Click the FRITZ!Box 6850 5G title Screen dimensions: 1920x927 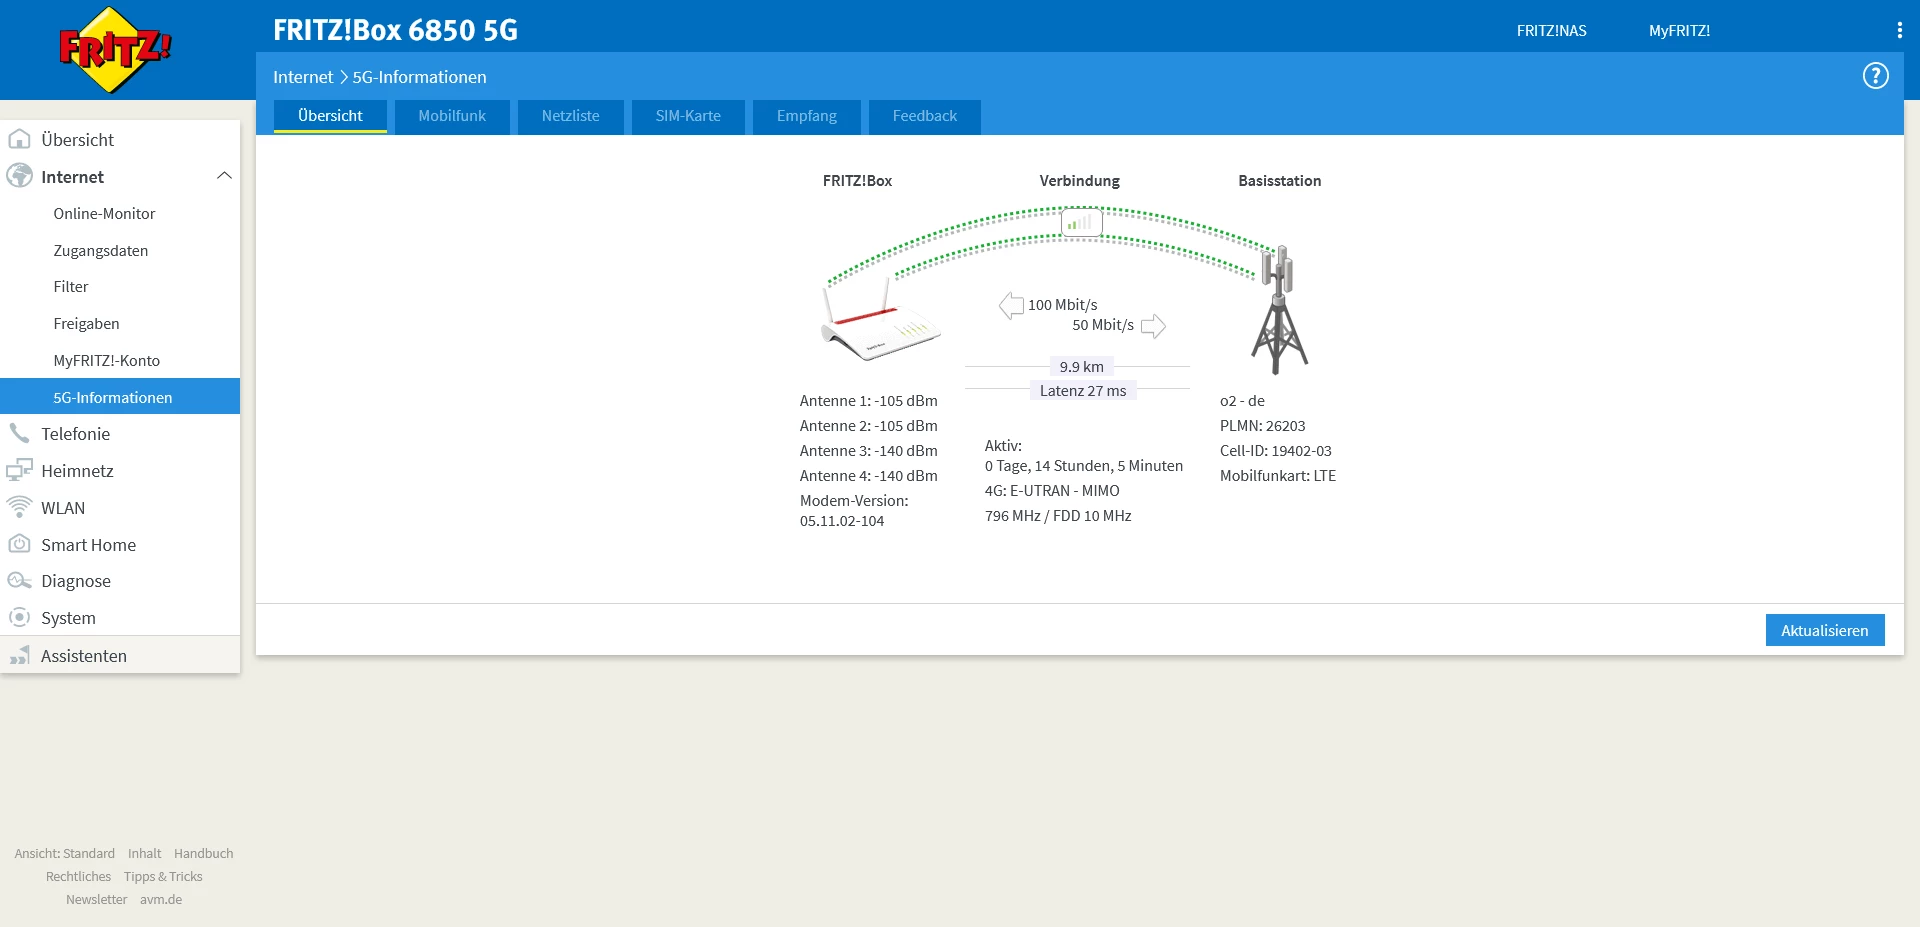pos(396,30)
